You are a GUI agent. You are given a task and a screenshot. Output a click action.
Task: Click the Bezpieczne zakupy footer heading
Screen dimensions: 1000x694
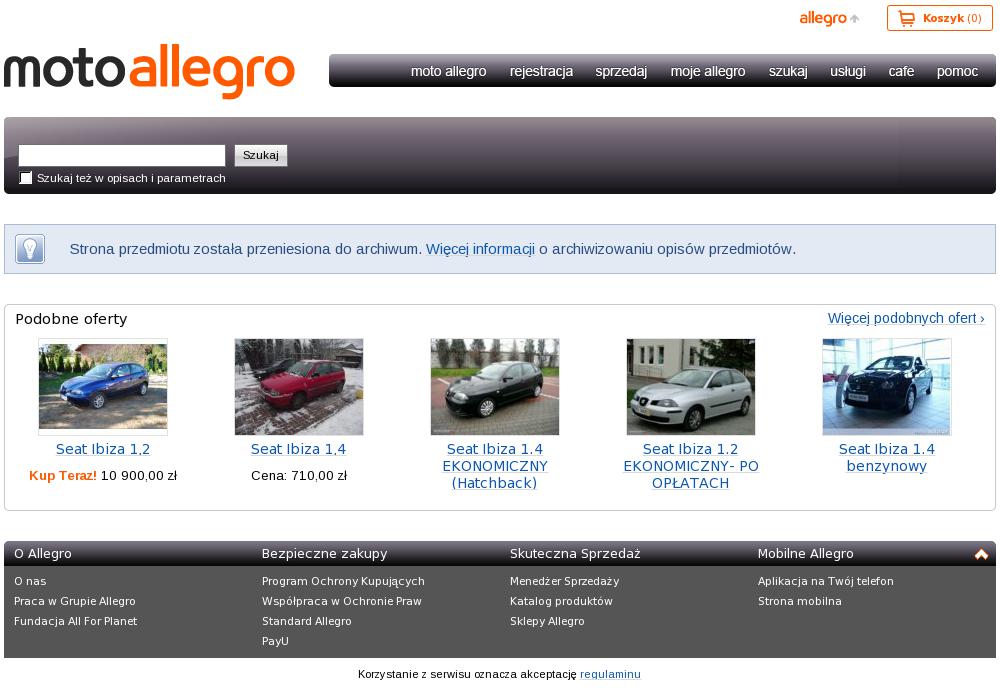pos(324,554)
